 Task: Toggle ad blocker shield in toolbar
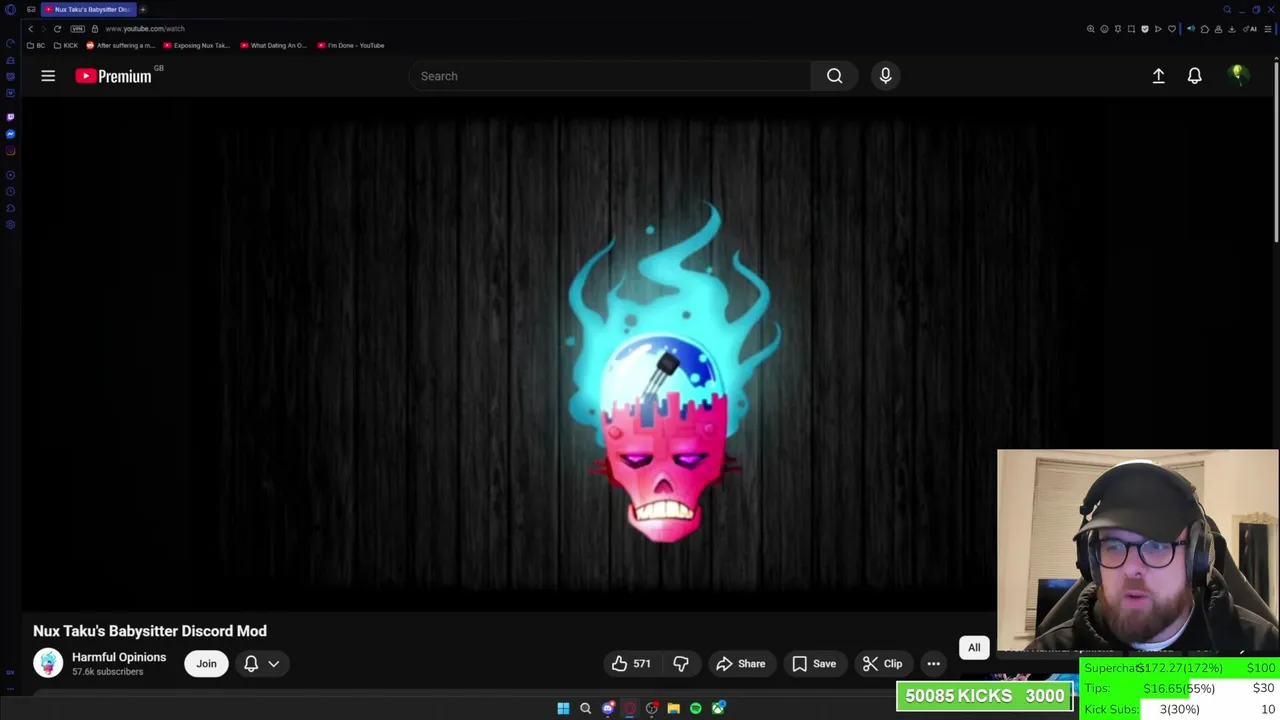1145,29
